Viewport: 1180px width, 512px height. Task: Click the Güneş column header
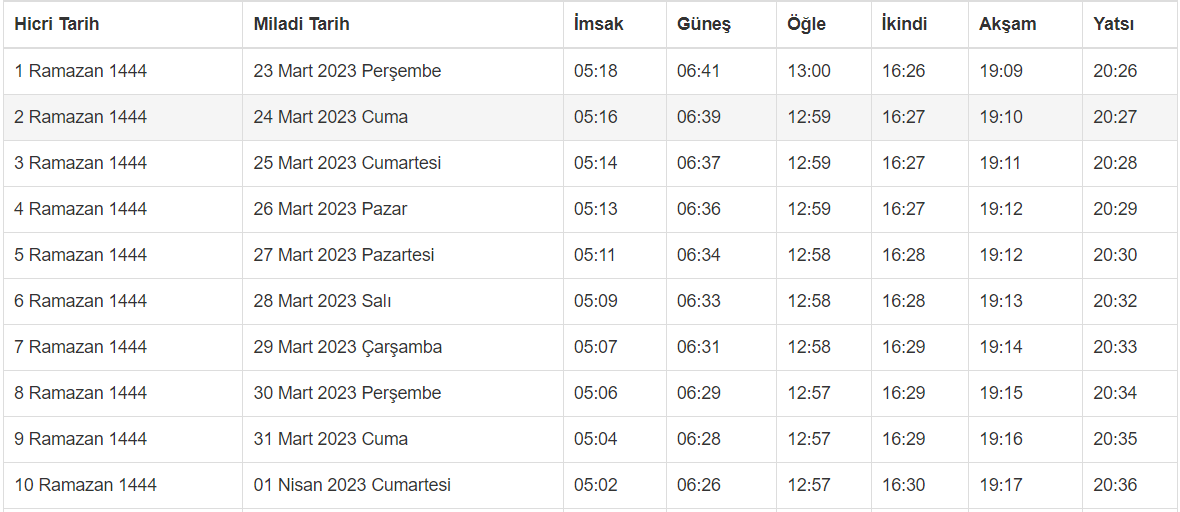tap(704, 24)
